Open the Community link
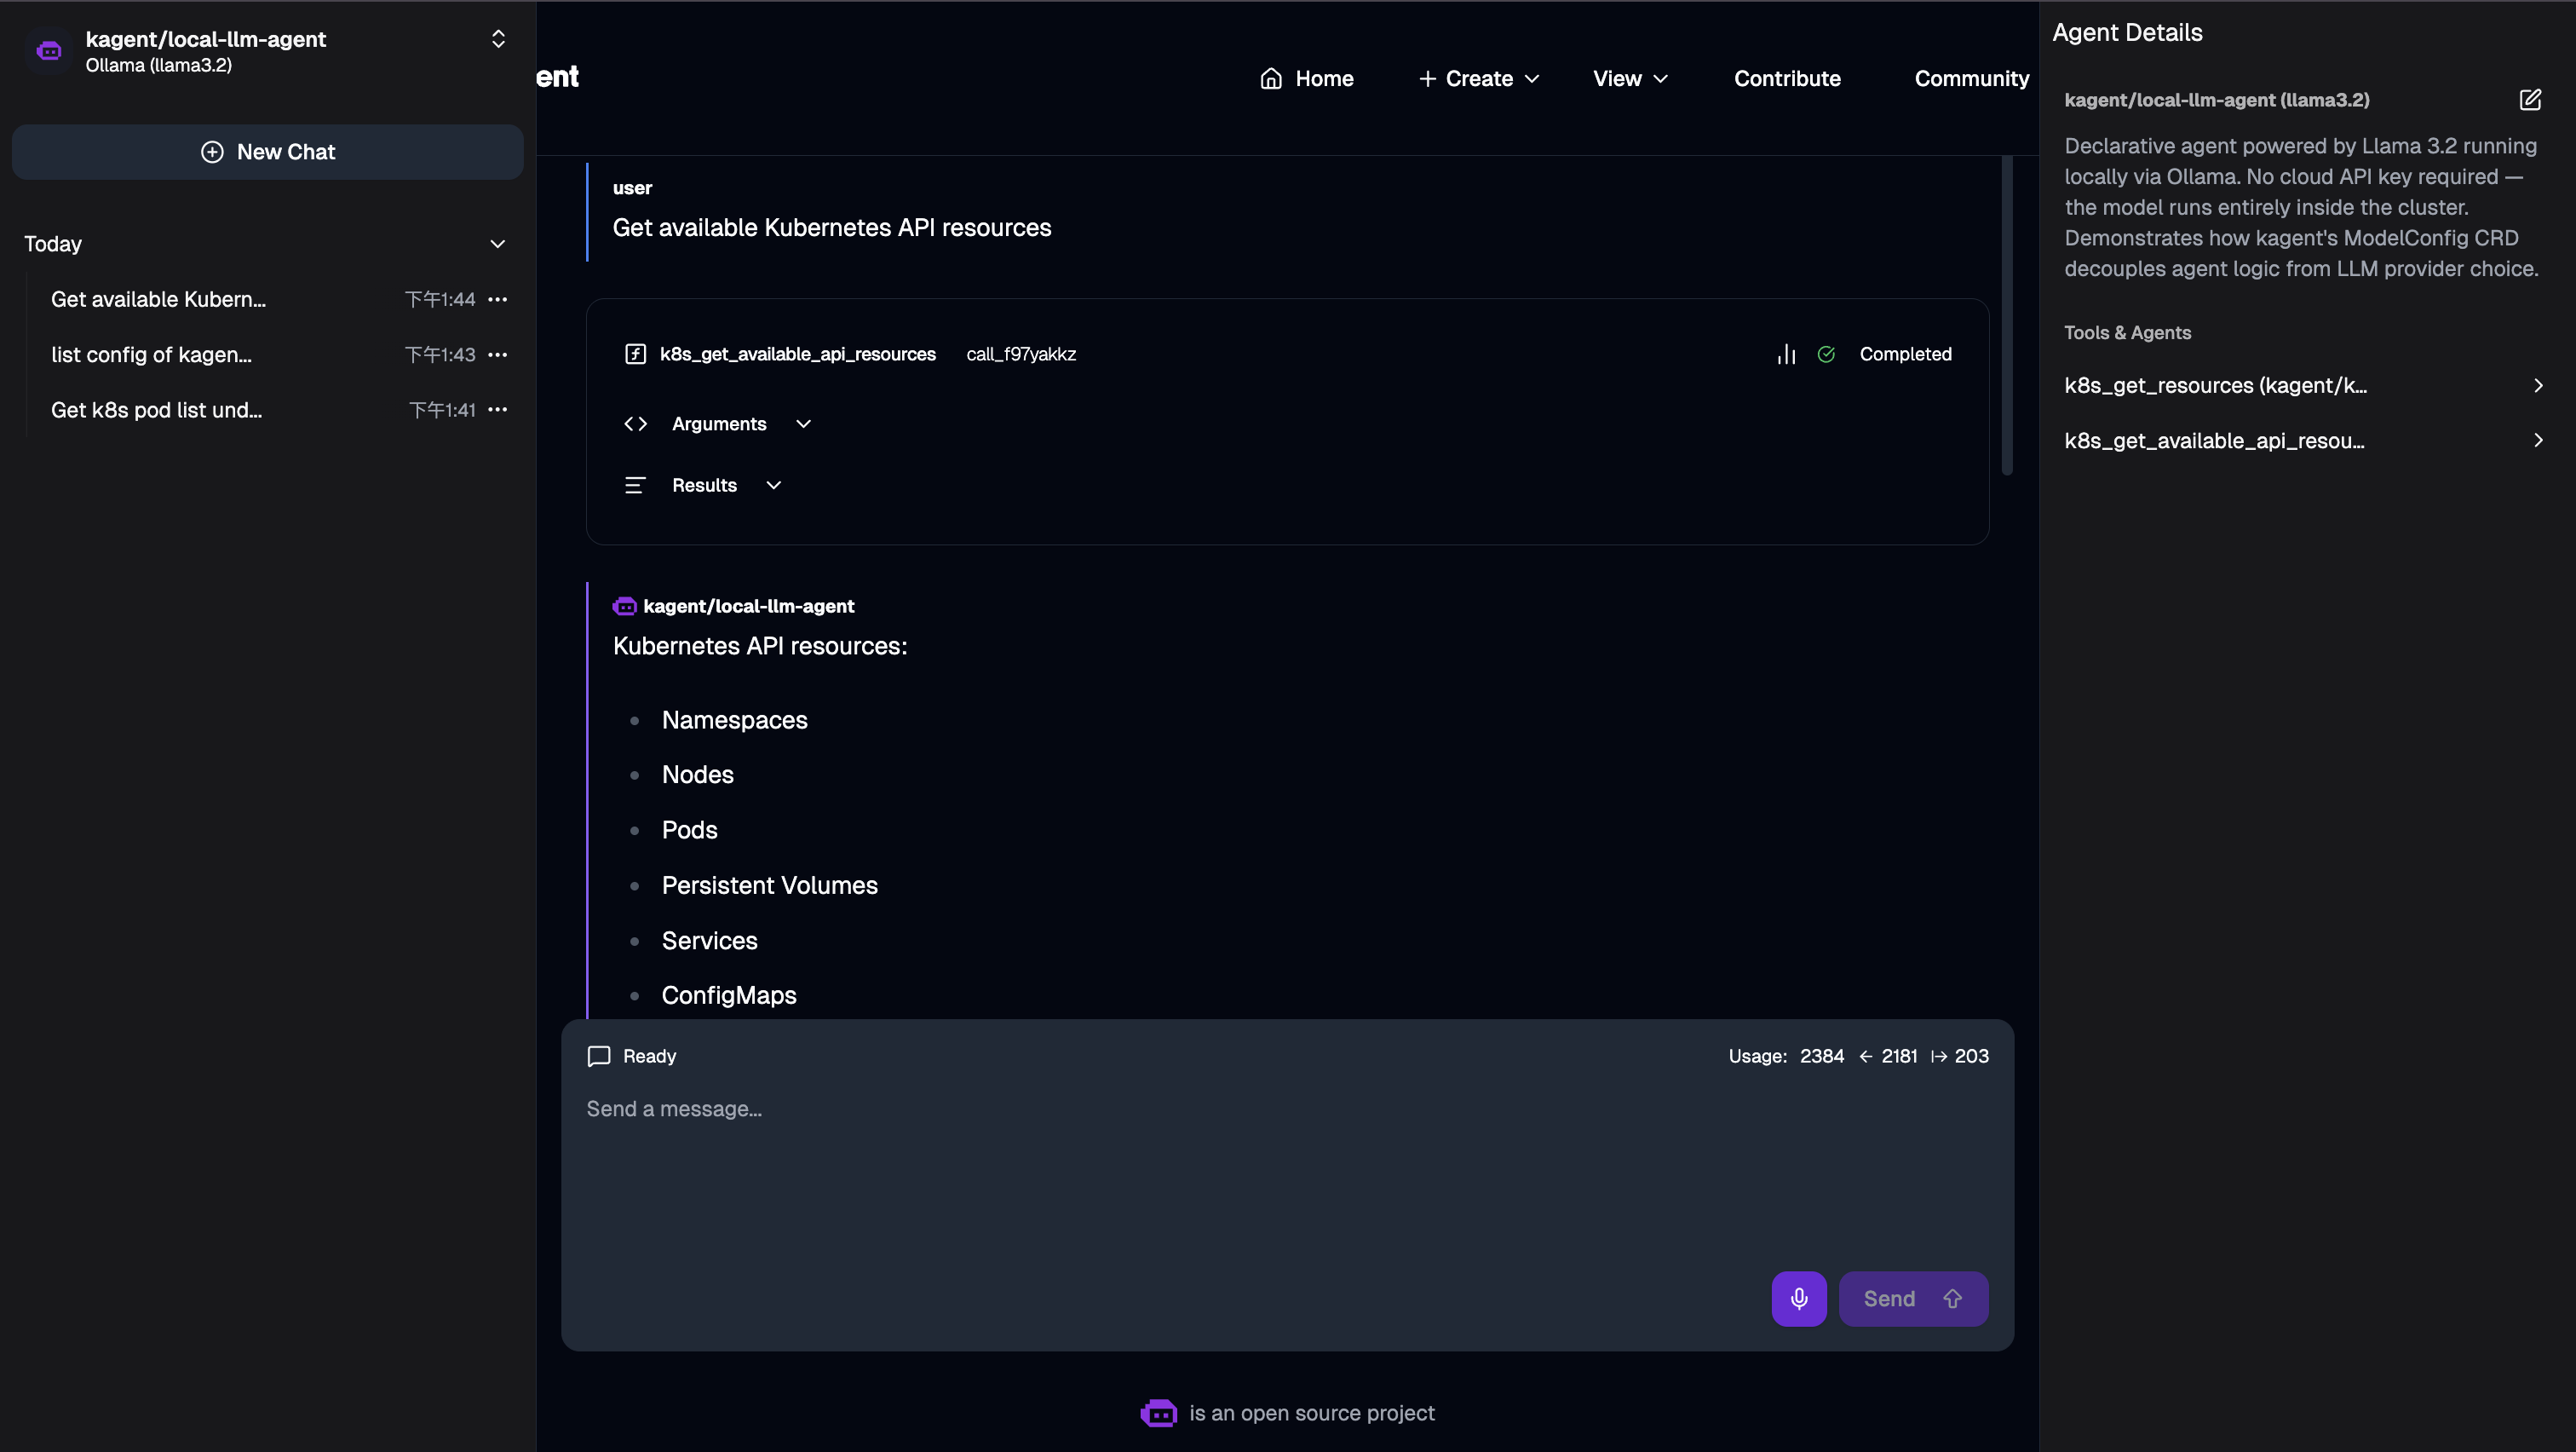 [x=1971, y=78]
